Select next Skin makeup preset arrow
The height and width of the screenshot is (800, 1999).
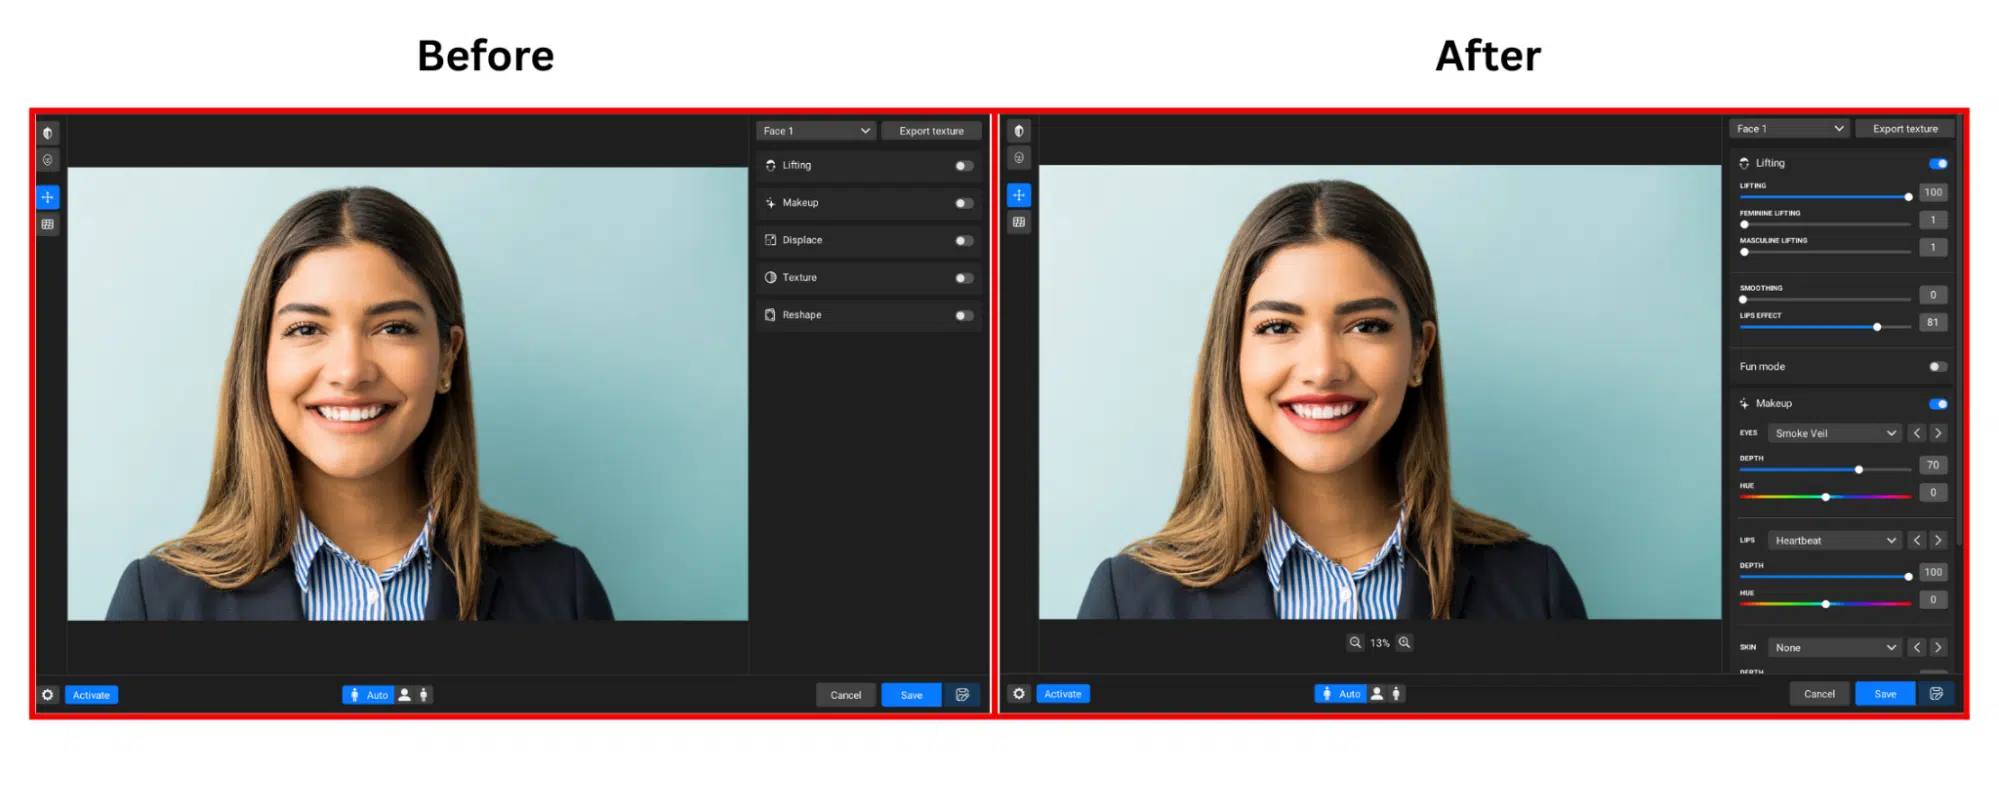tap(1938, 648)
